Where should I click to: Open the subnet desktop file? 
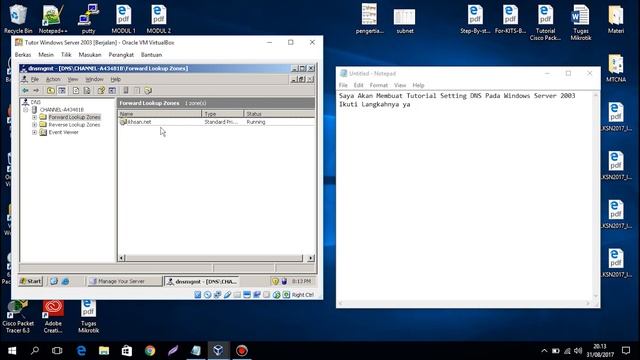click(x=404, y=20)
